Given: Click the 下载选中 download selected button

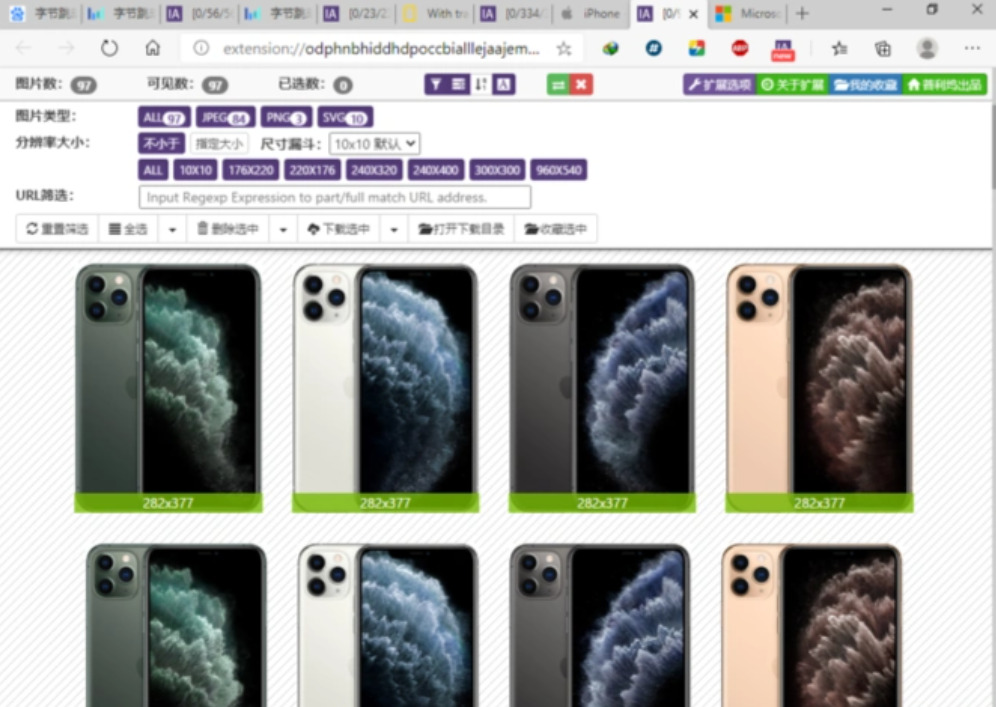Looking at the screenshot, I should (x=339, y=229).
